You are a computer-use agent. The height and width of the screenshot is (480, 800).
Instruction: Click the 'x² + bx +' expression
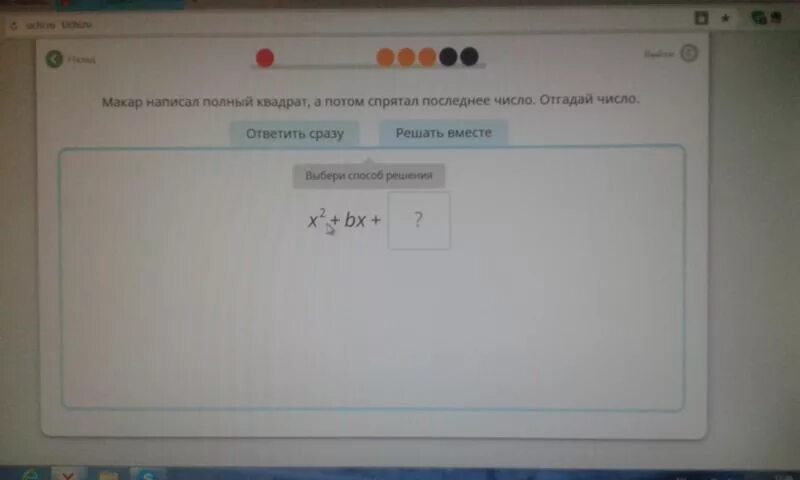[x=344, y=220]
